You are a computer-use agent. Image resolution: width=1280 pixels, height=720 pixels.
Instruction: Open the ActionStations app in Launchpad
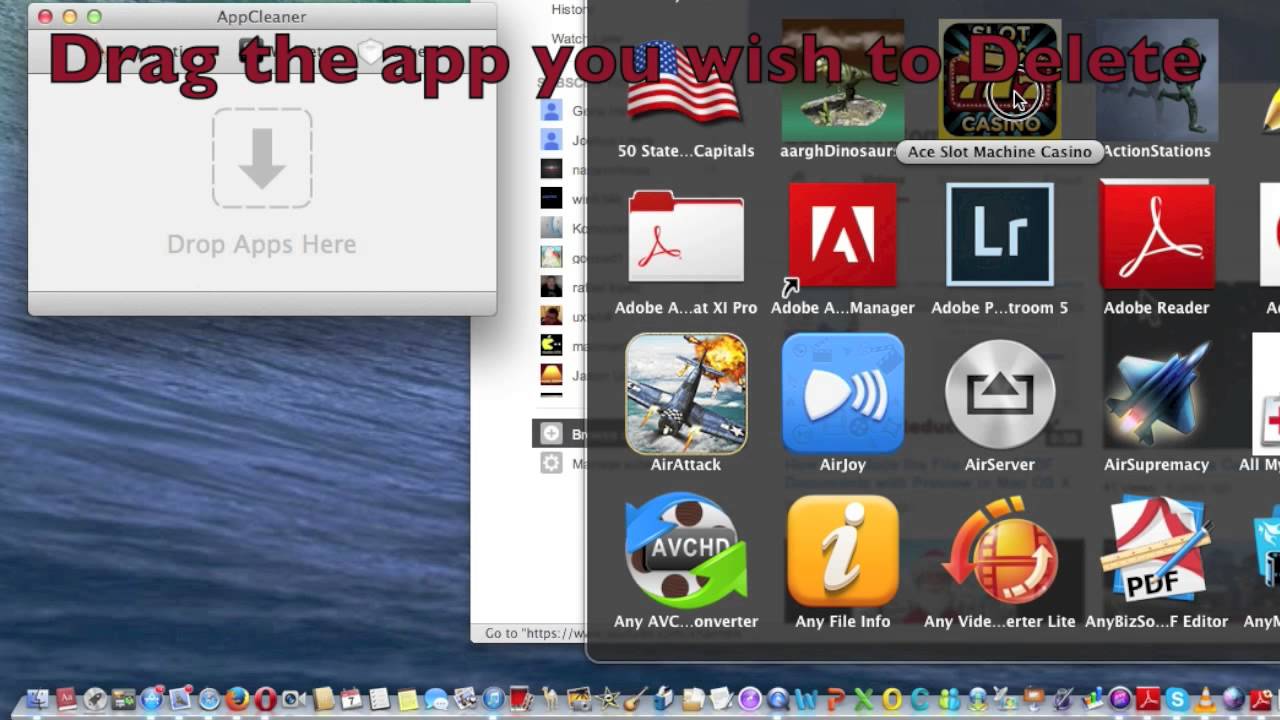coord(1157,80)
